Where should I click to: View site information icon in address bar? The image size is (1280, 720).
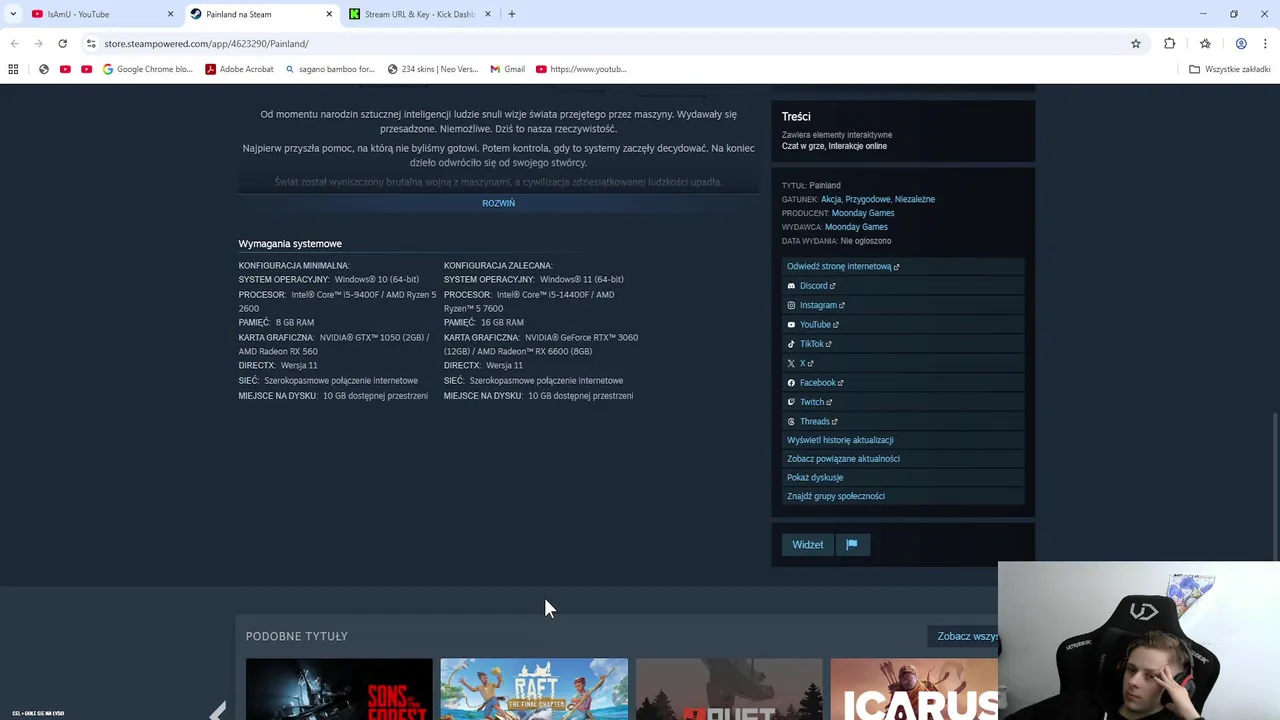click(91, 44)
